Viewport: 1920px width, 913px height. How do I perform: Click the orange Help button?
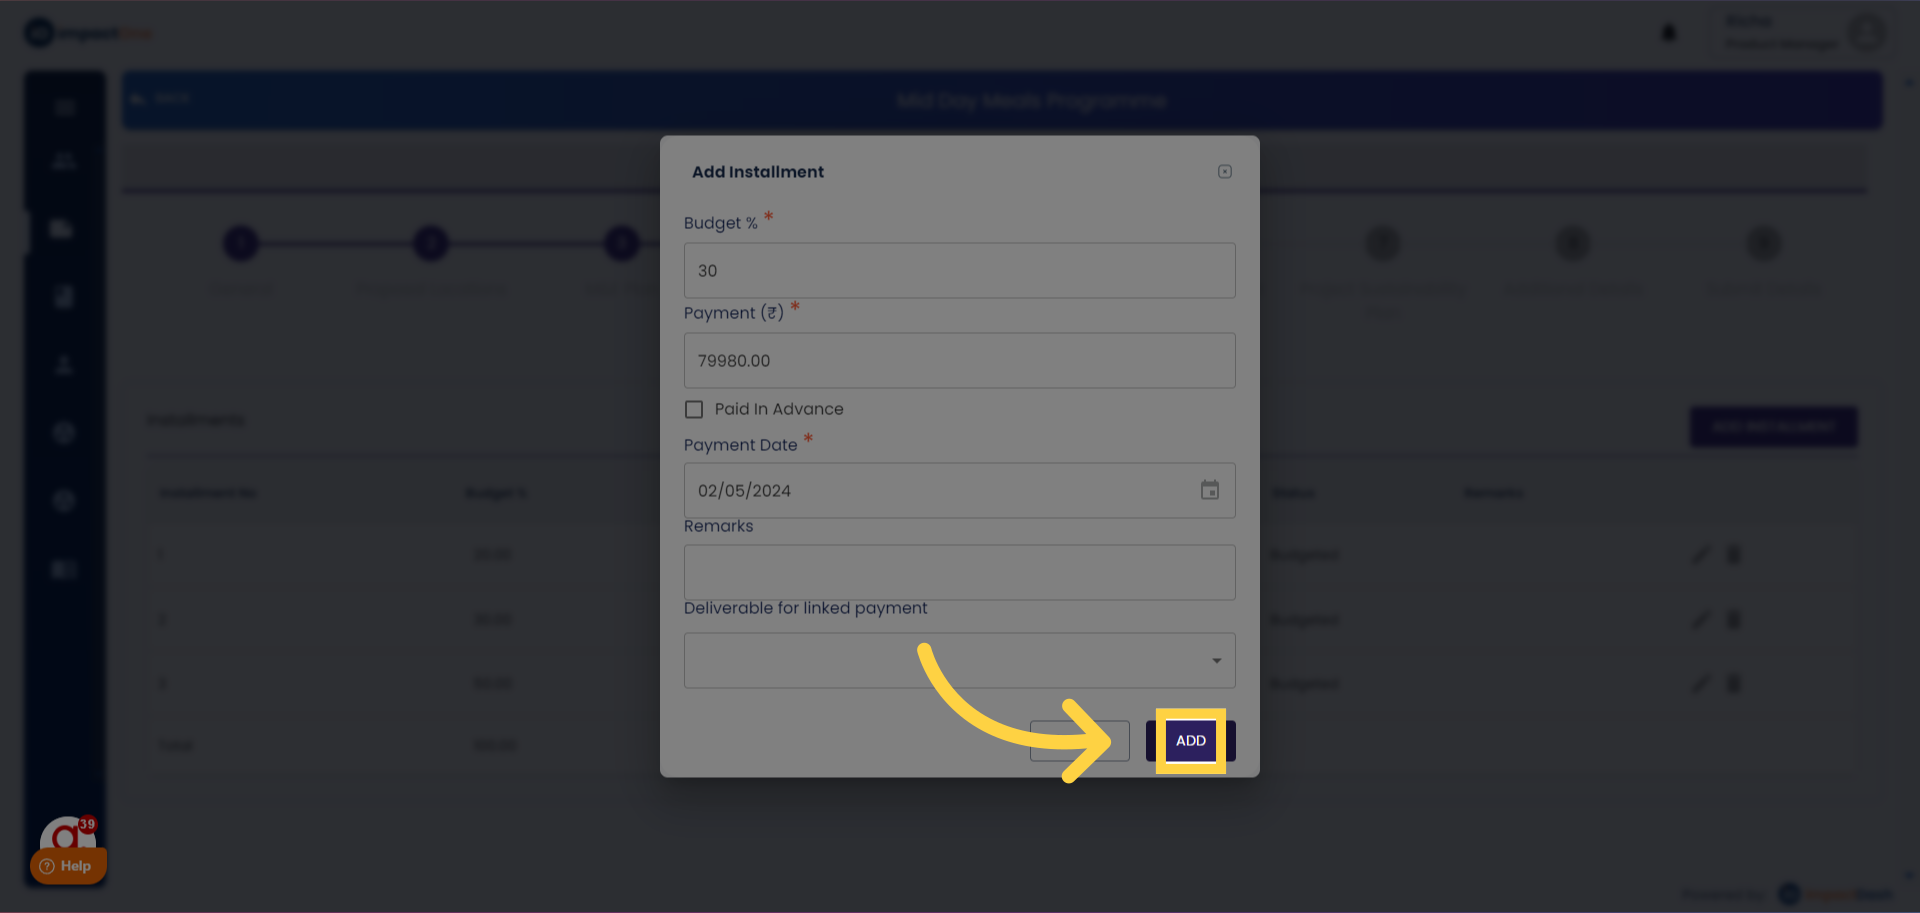point(67,866)
